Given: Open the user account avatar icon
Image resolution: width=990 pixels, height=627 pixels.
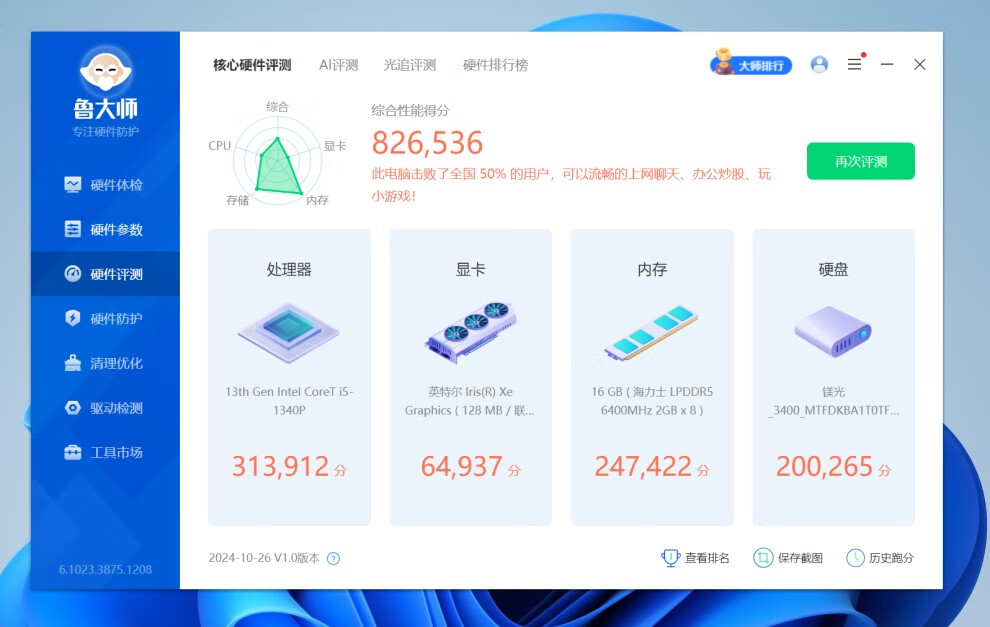Looking at the screenshot, I should pos(820,64).
